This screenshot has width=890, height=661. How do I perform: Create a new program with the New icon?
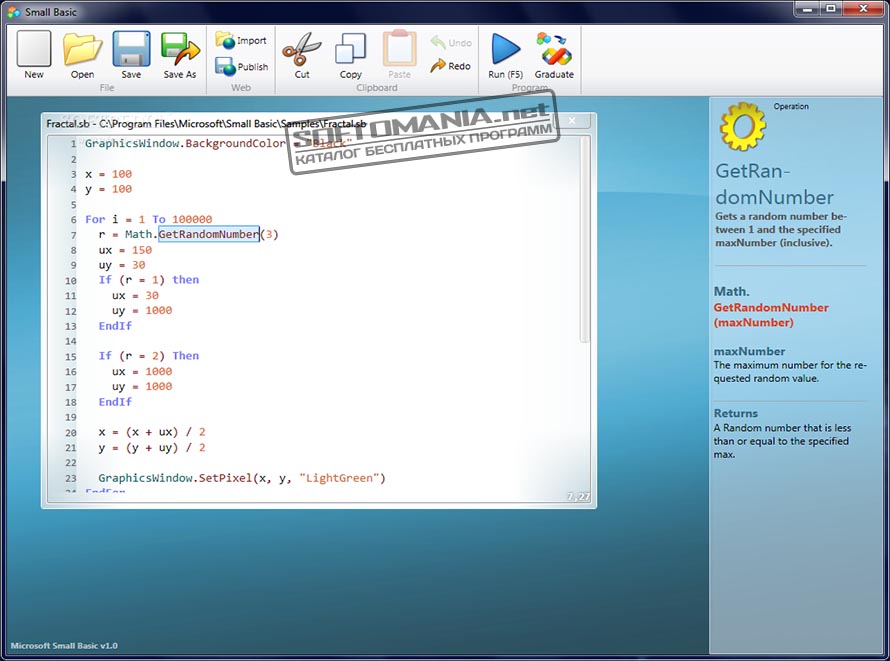33,50
